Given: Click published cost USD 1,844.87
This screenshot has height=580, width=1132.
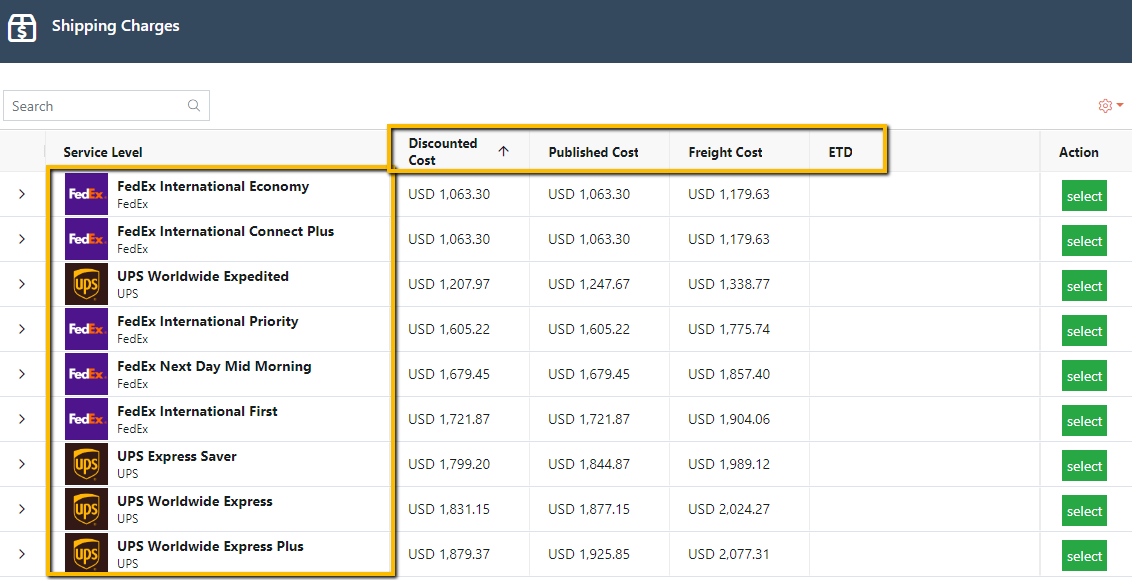Looking at the screenshot, I should pyautogui.click(x=589, y=464).
